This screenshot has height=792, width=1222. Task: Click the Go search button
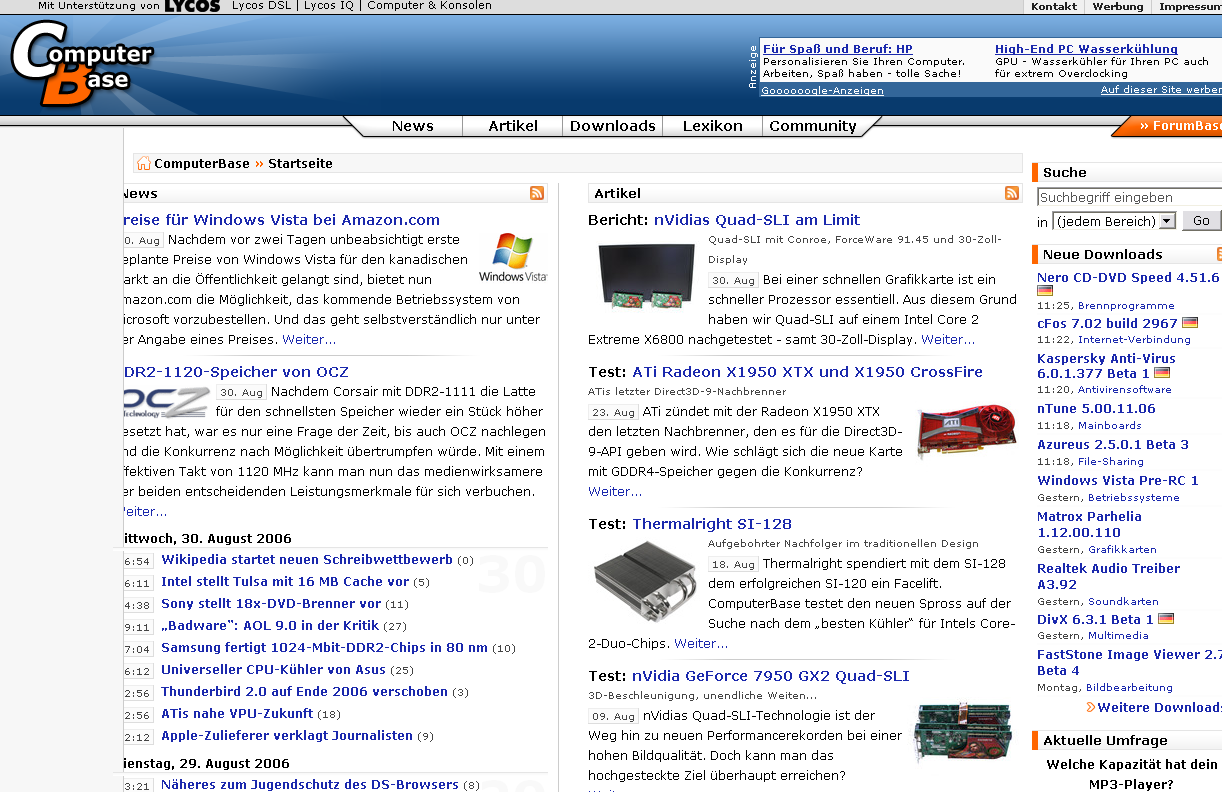click(x=1201, y=221)
